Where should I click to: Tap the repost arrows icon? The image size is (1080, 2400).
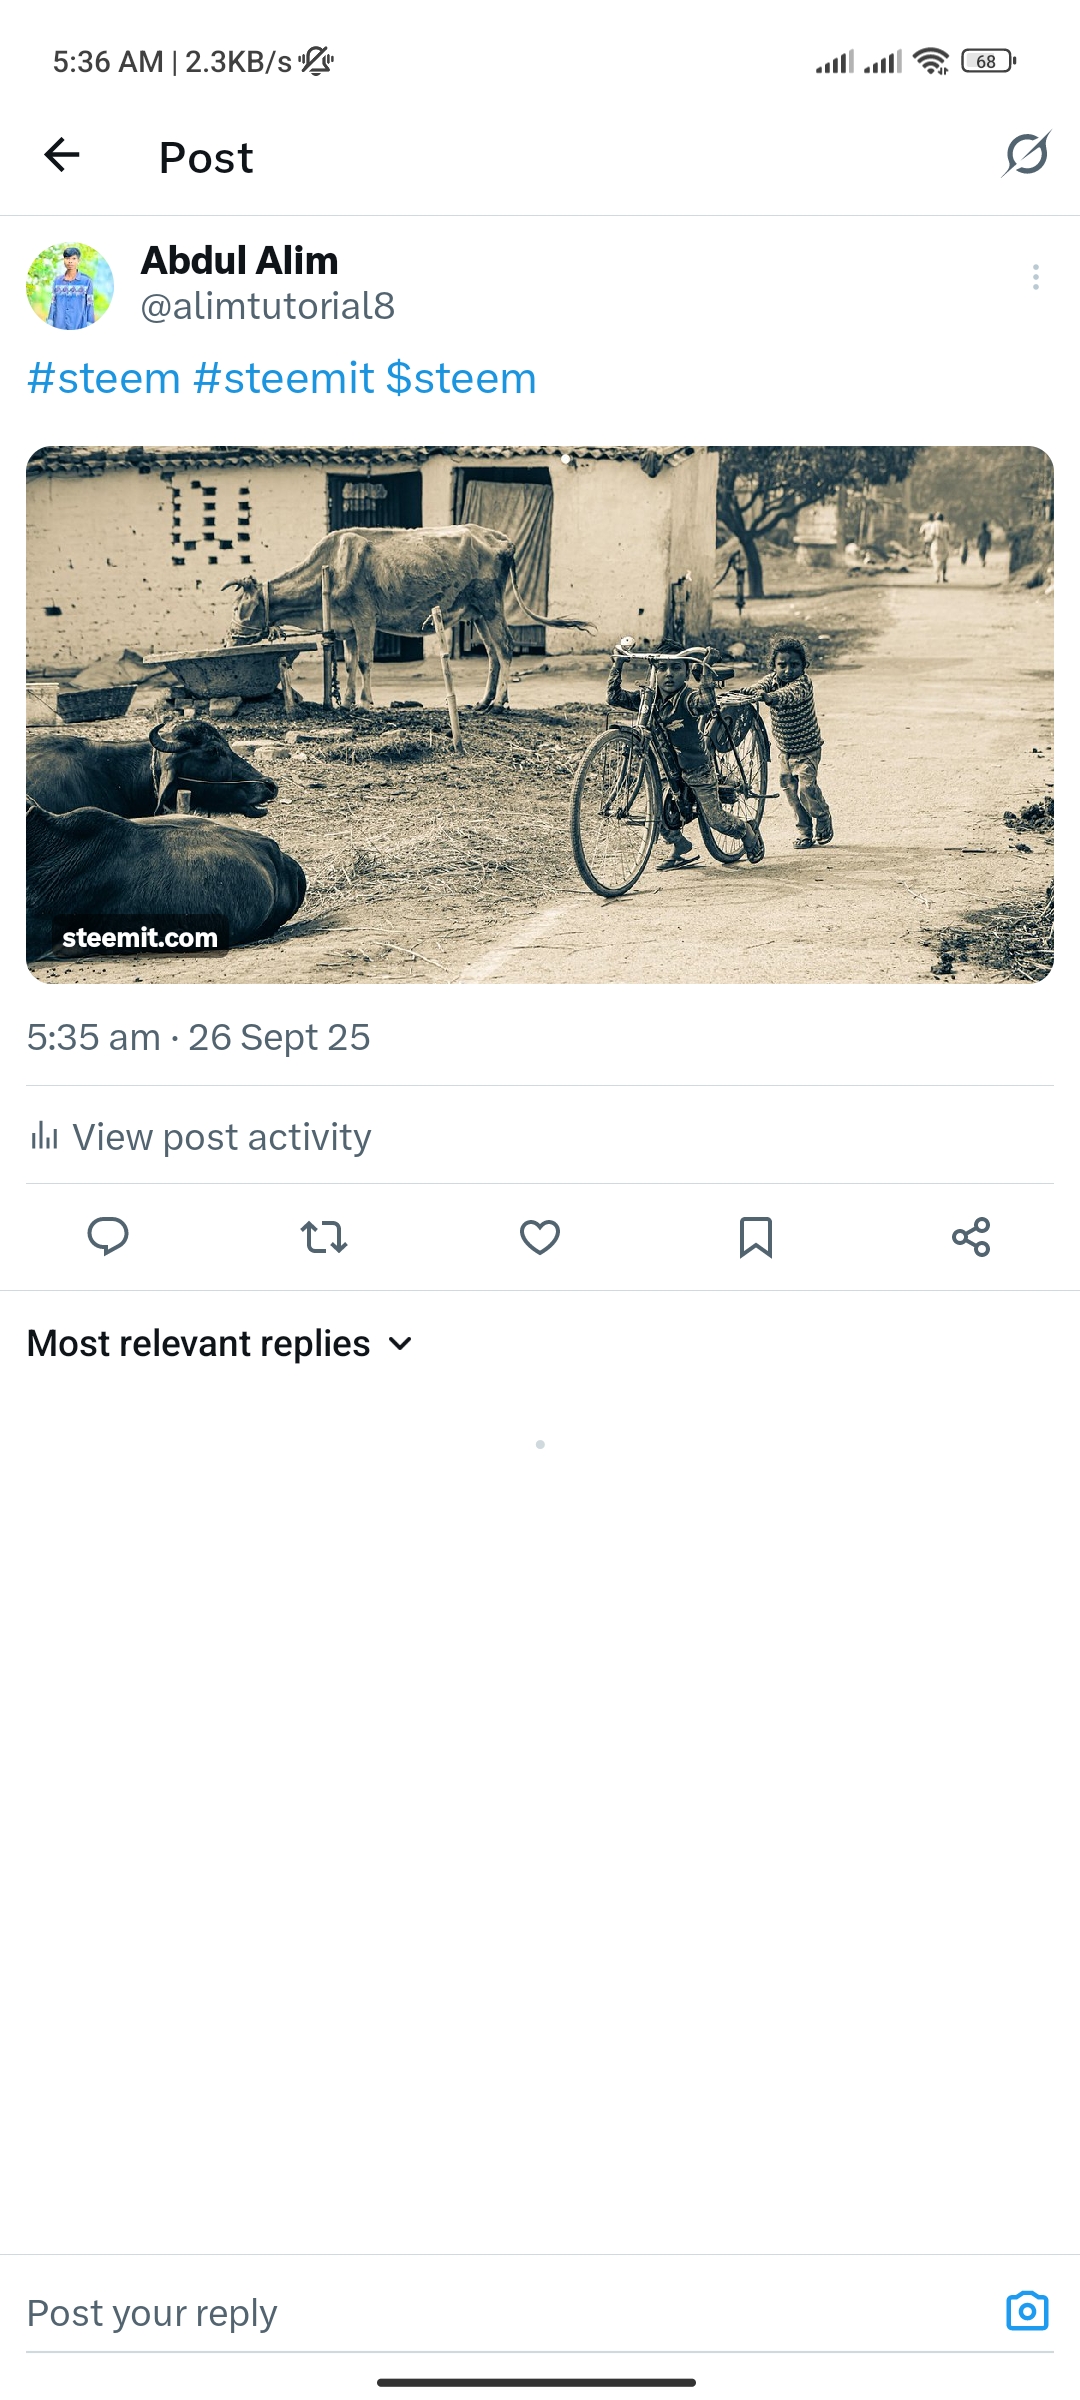pyautogui.click(x=324, y=1237)
